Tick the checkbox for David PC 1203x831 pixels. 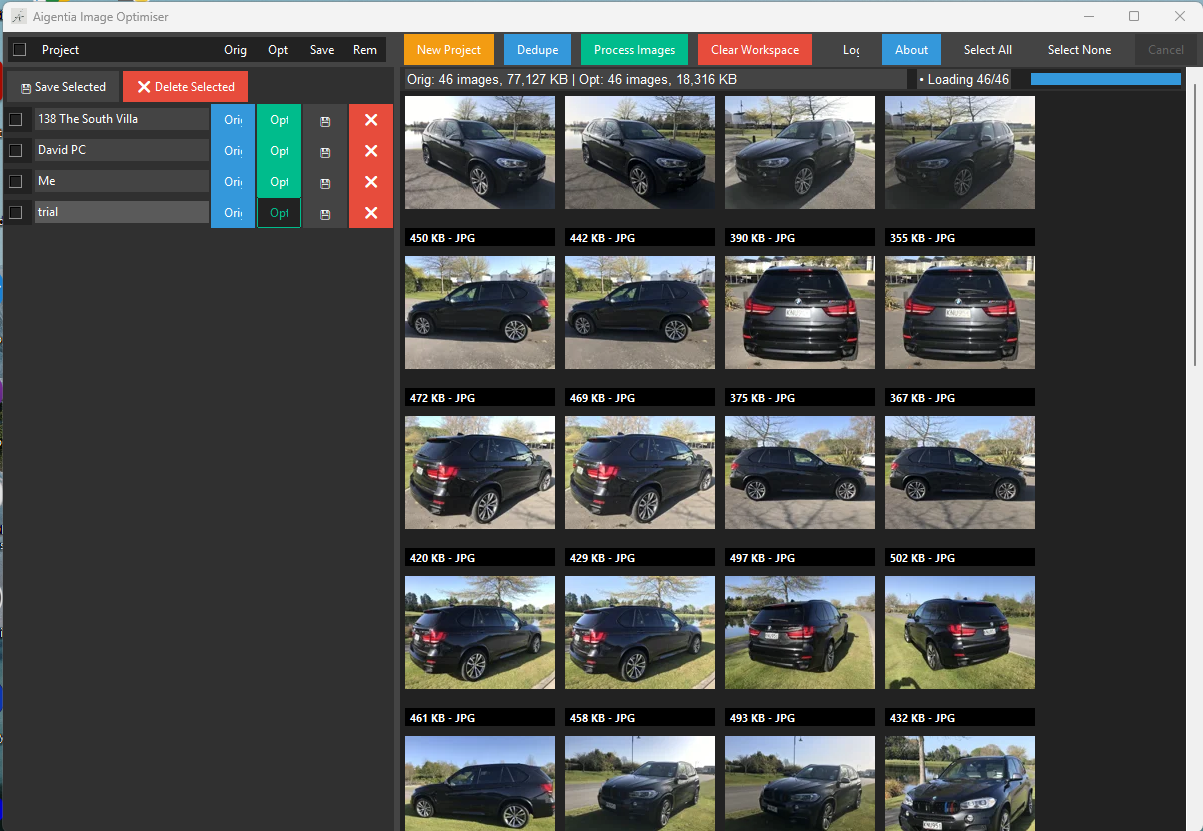click(16, 150)
